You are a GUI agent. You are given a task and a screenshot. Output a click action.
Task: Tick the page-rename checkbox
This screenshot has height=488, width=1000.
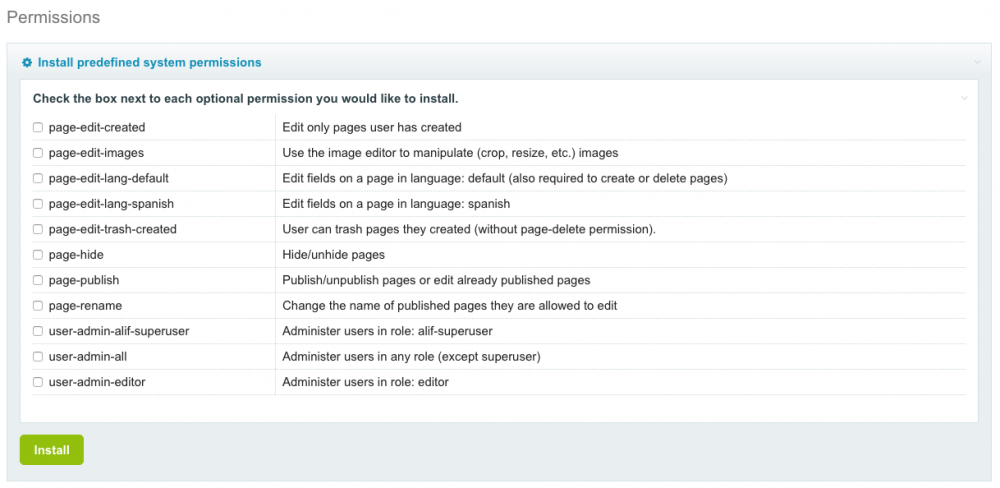point(38,306)
